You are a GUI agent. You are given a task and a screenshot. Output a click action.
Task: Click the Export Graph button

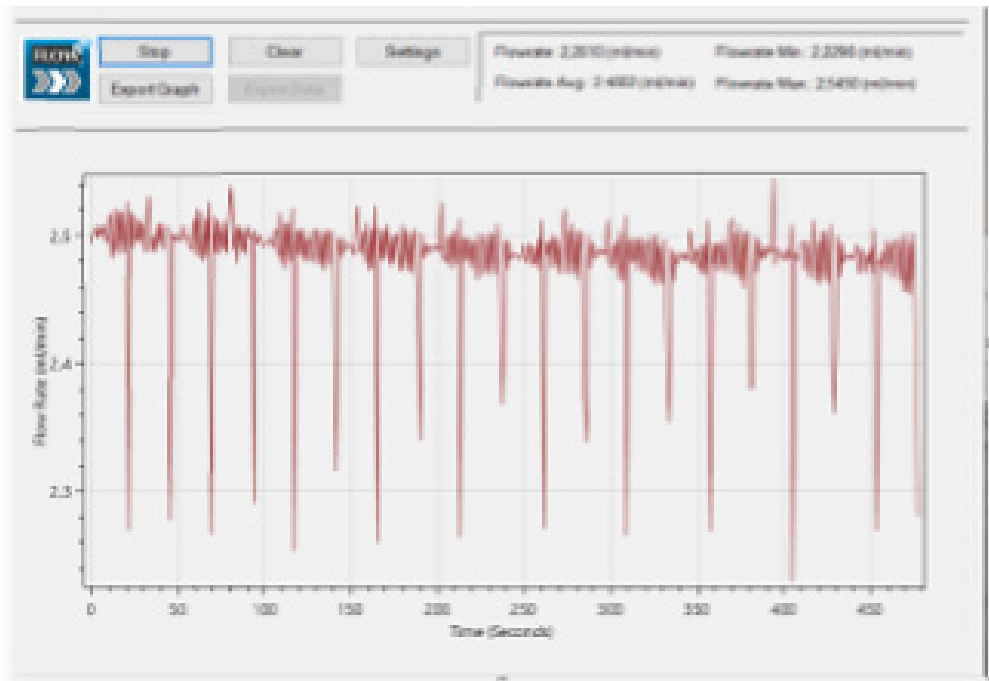click(x=155, y=89)
